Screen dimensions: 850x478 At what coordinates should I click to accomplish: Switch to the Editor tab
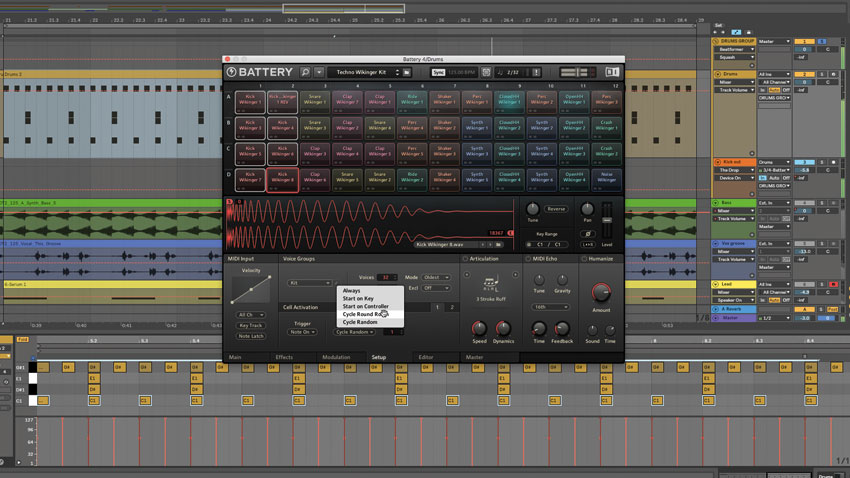[x=426, y=357]
